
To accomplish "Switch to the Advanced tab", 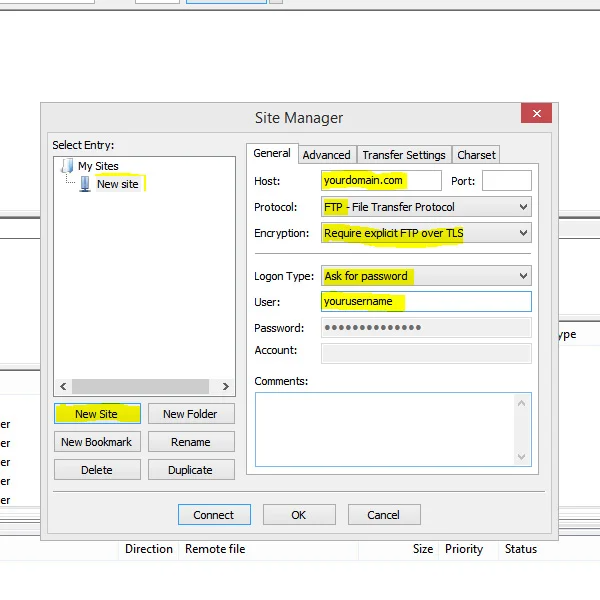I will [x=326, y=155].
